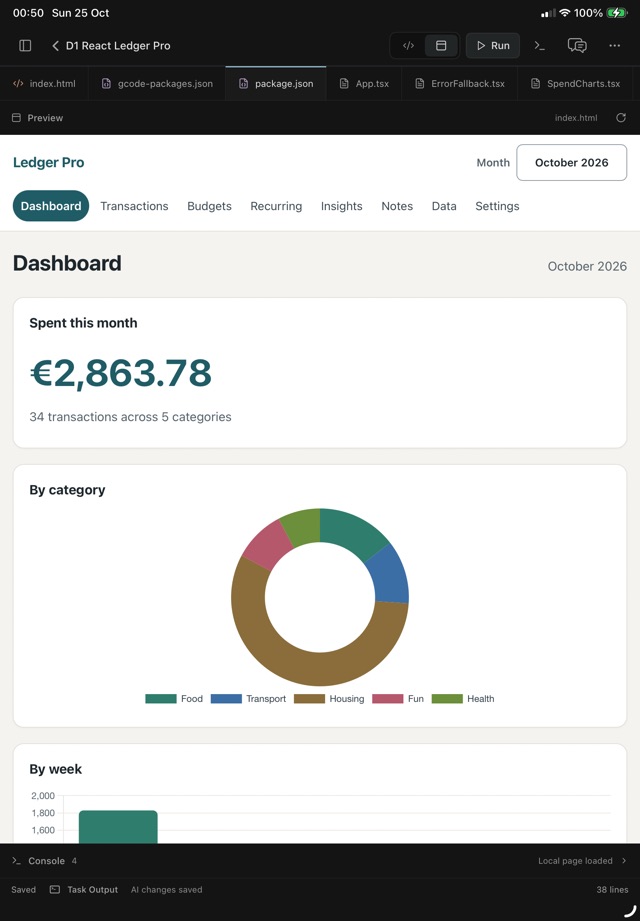Open the October 2026 month picker
Viewport: 640px width, 921px height.
pyautogui.click(x=571, y=163)
